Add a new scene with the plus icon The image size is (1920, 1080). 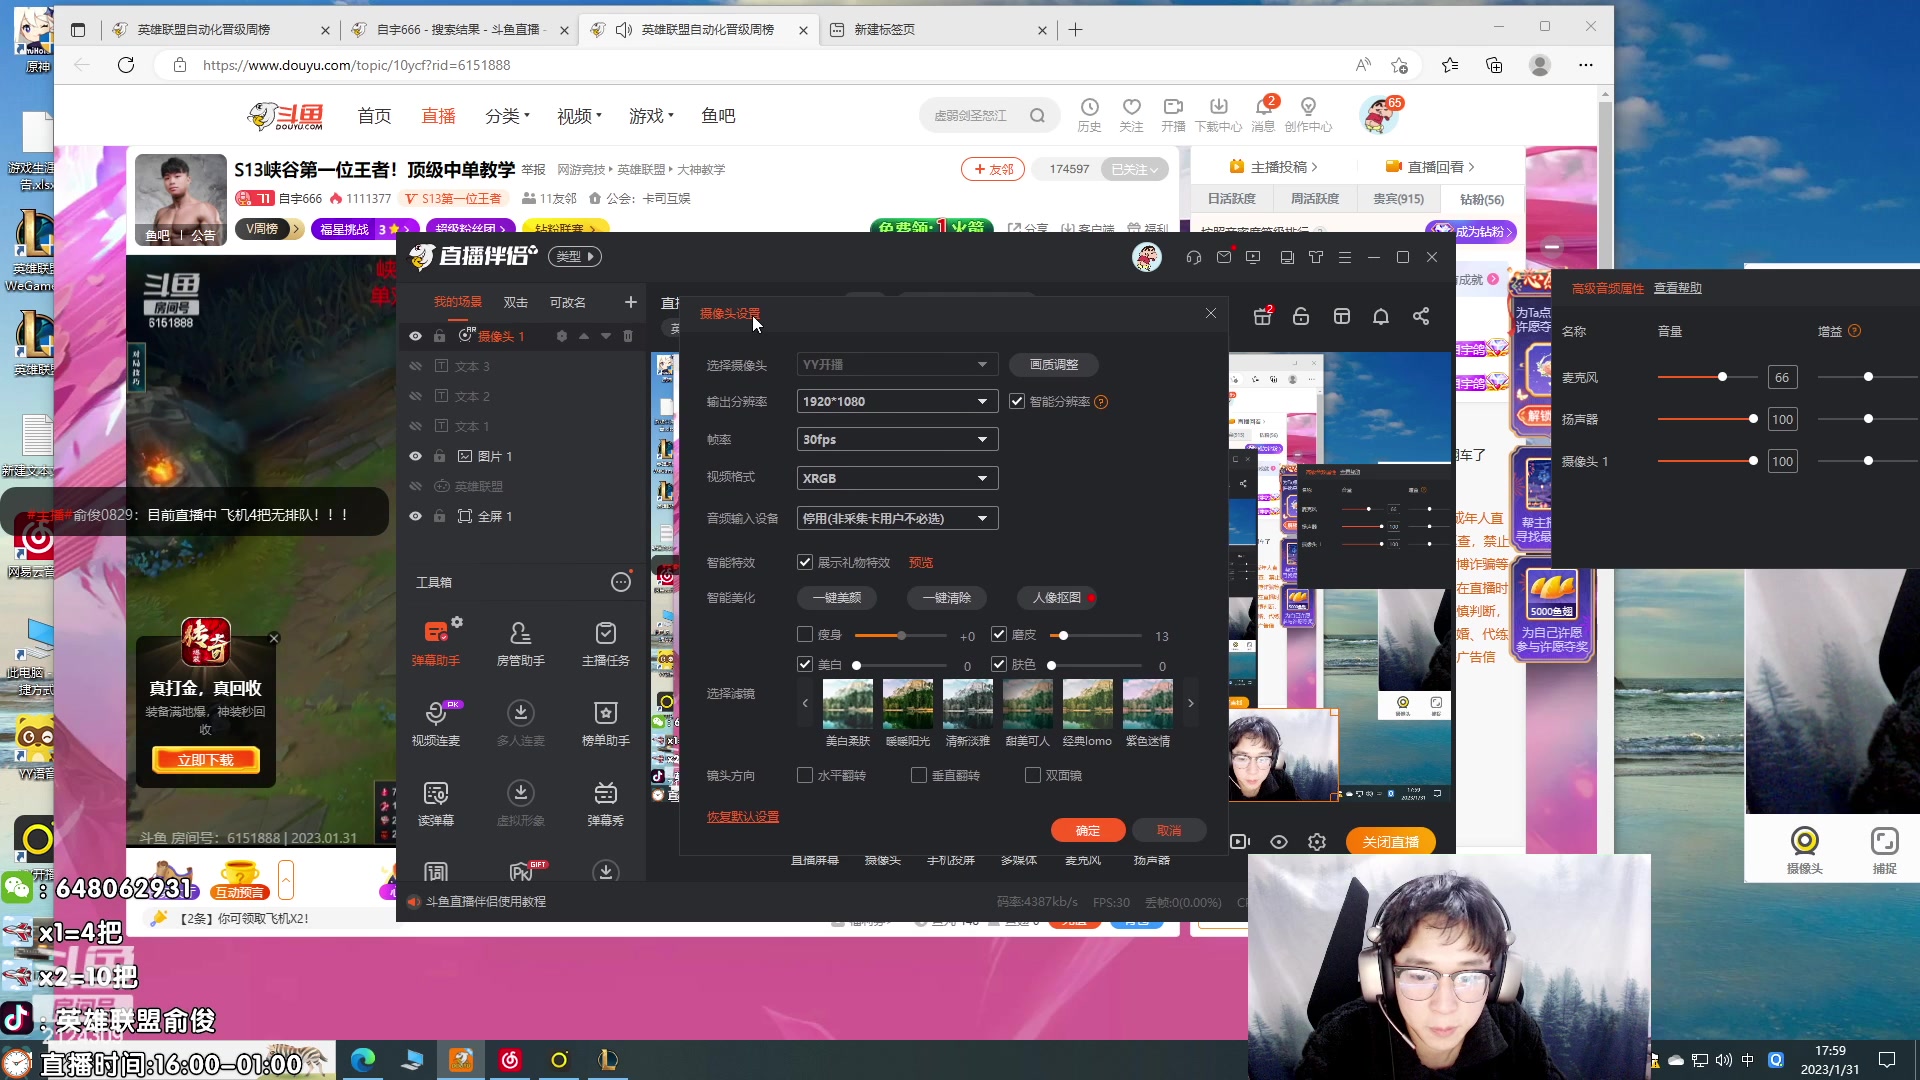pos(630,302)
